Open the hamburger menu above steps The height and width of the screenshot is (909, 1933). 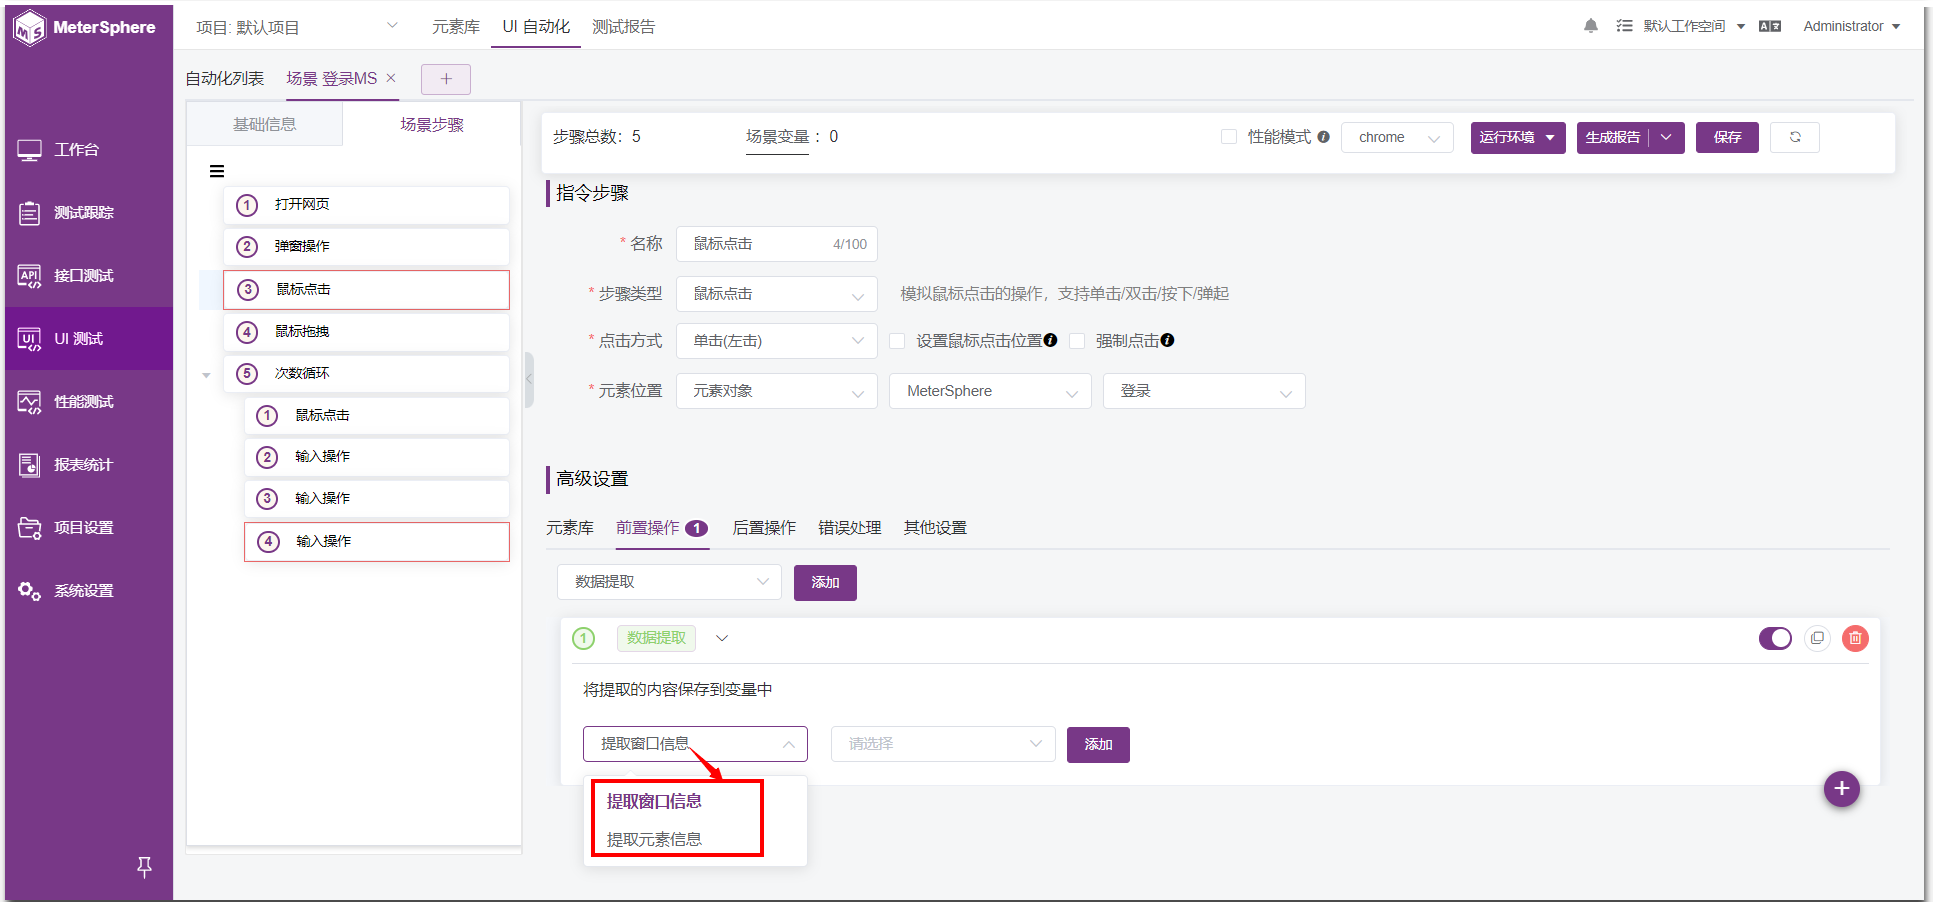point(217,171)
